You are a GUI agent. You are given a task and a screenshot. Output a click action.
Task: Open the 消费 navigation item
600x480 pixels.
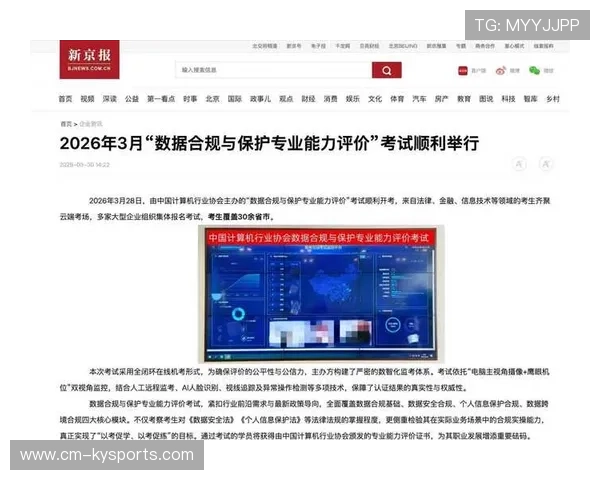[x=331, y=99]
